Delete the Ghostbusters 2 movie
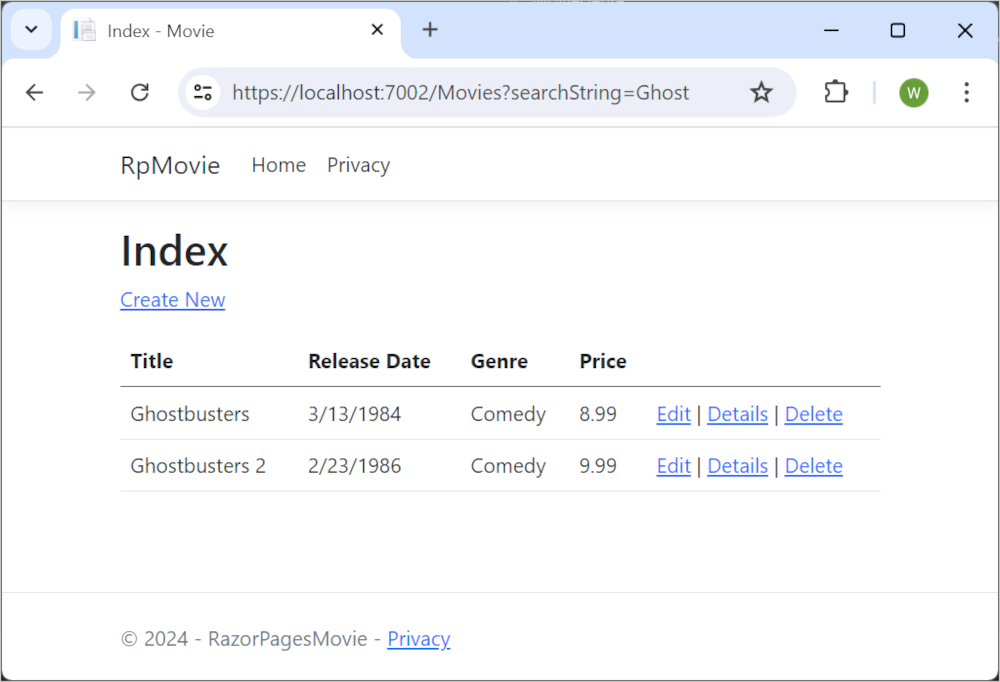This screenshot has width=1000, height=682. click(813, 465)
